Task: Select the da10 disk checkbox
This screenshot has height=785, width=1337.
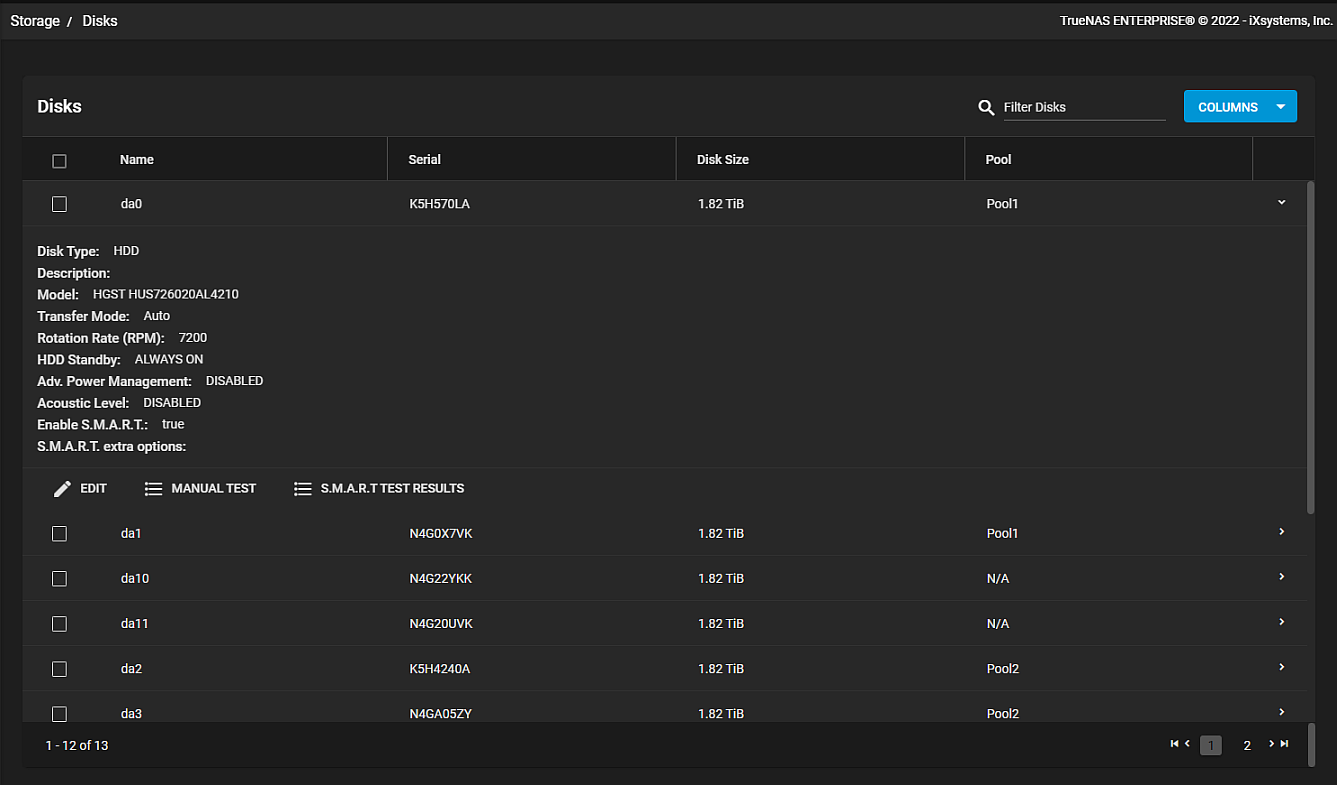Action: pos(59,579)
